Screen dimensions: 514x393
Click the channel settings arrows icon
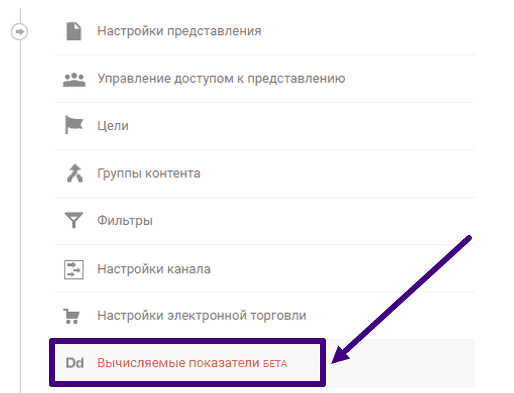pyautogui.click(x=74, y=269)
